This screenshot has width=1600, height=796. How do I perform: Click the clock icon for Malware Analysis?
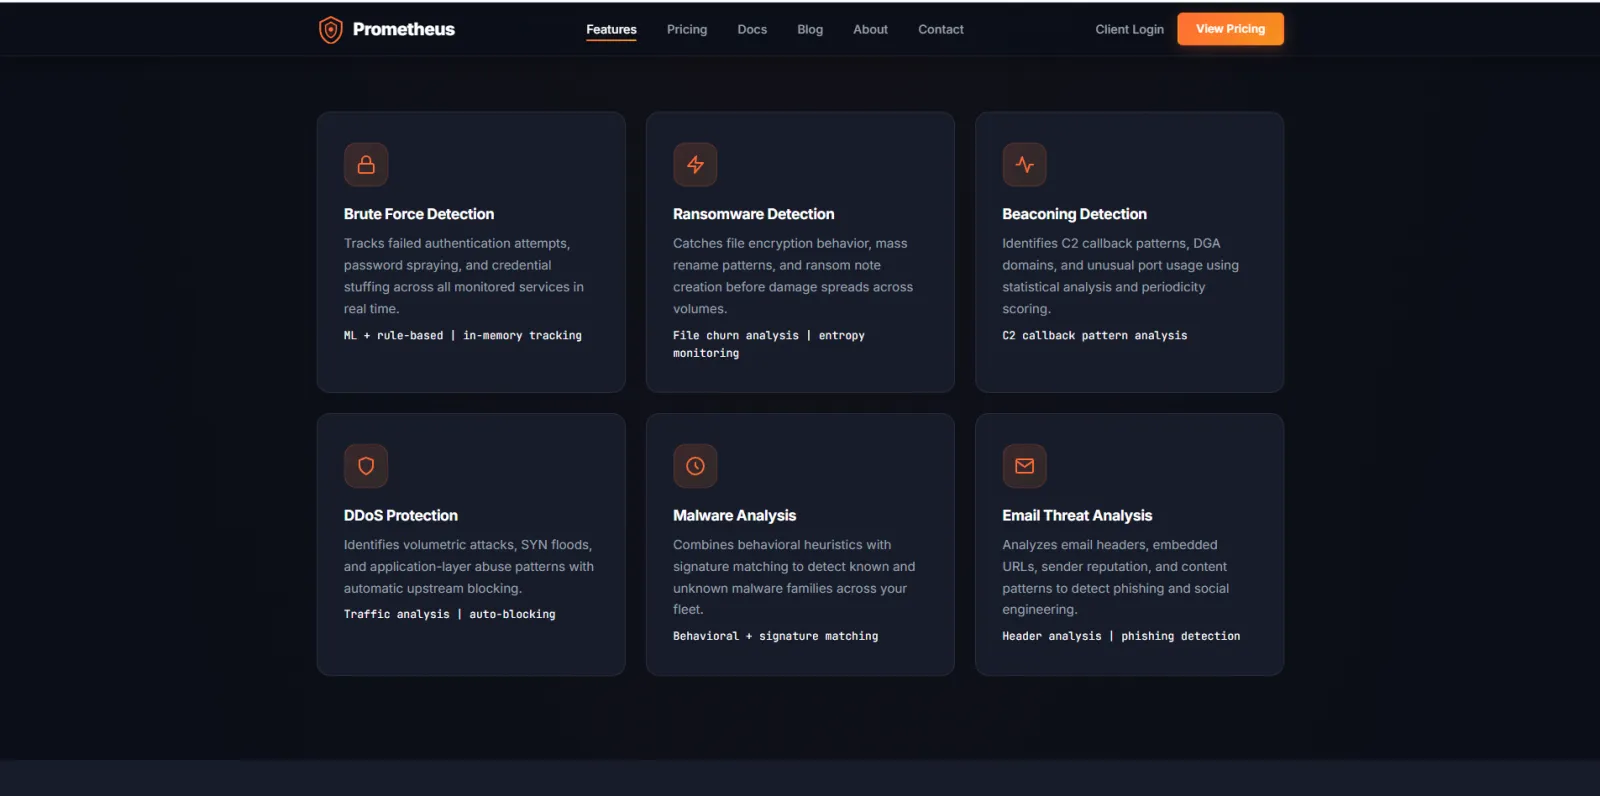tap(695, 466)
